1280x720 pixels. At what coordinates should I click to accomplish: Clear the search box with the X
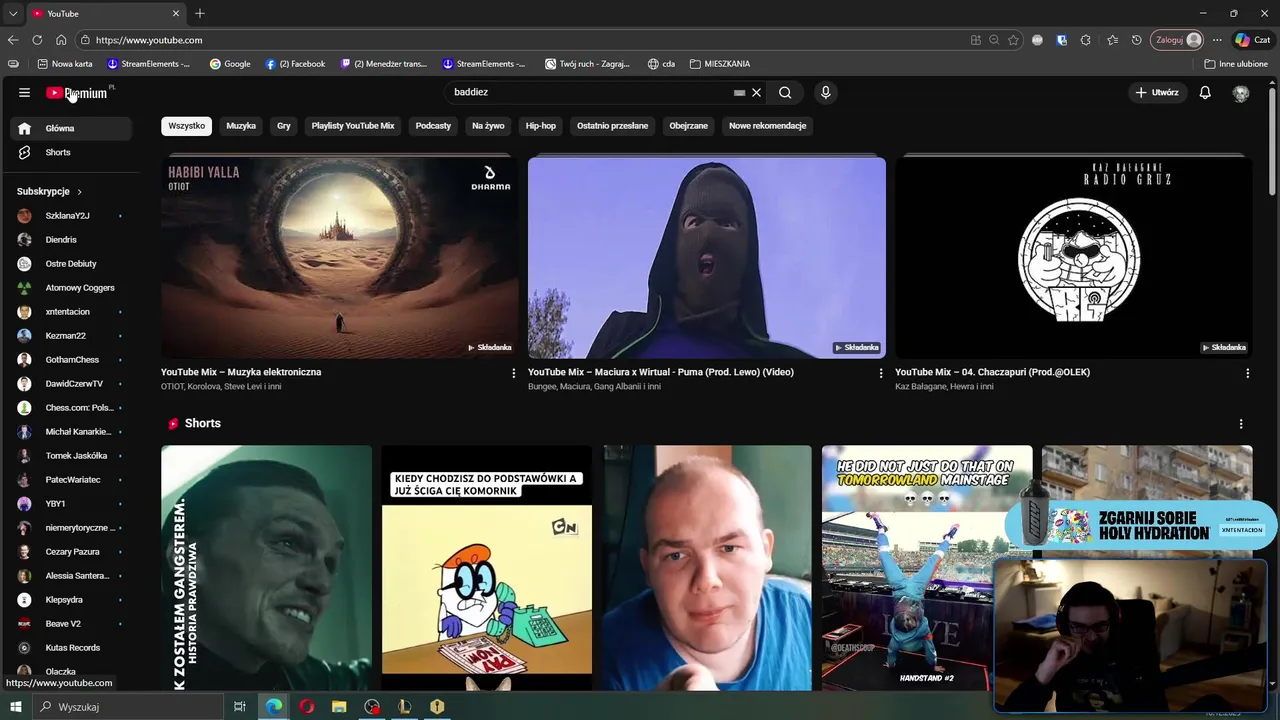click(756, 92)
